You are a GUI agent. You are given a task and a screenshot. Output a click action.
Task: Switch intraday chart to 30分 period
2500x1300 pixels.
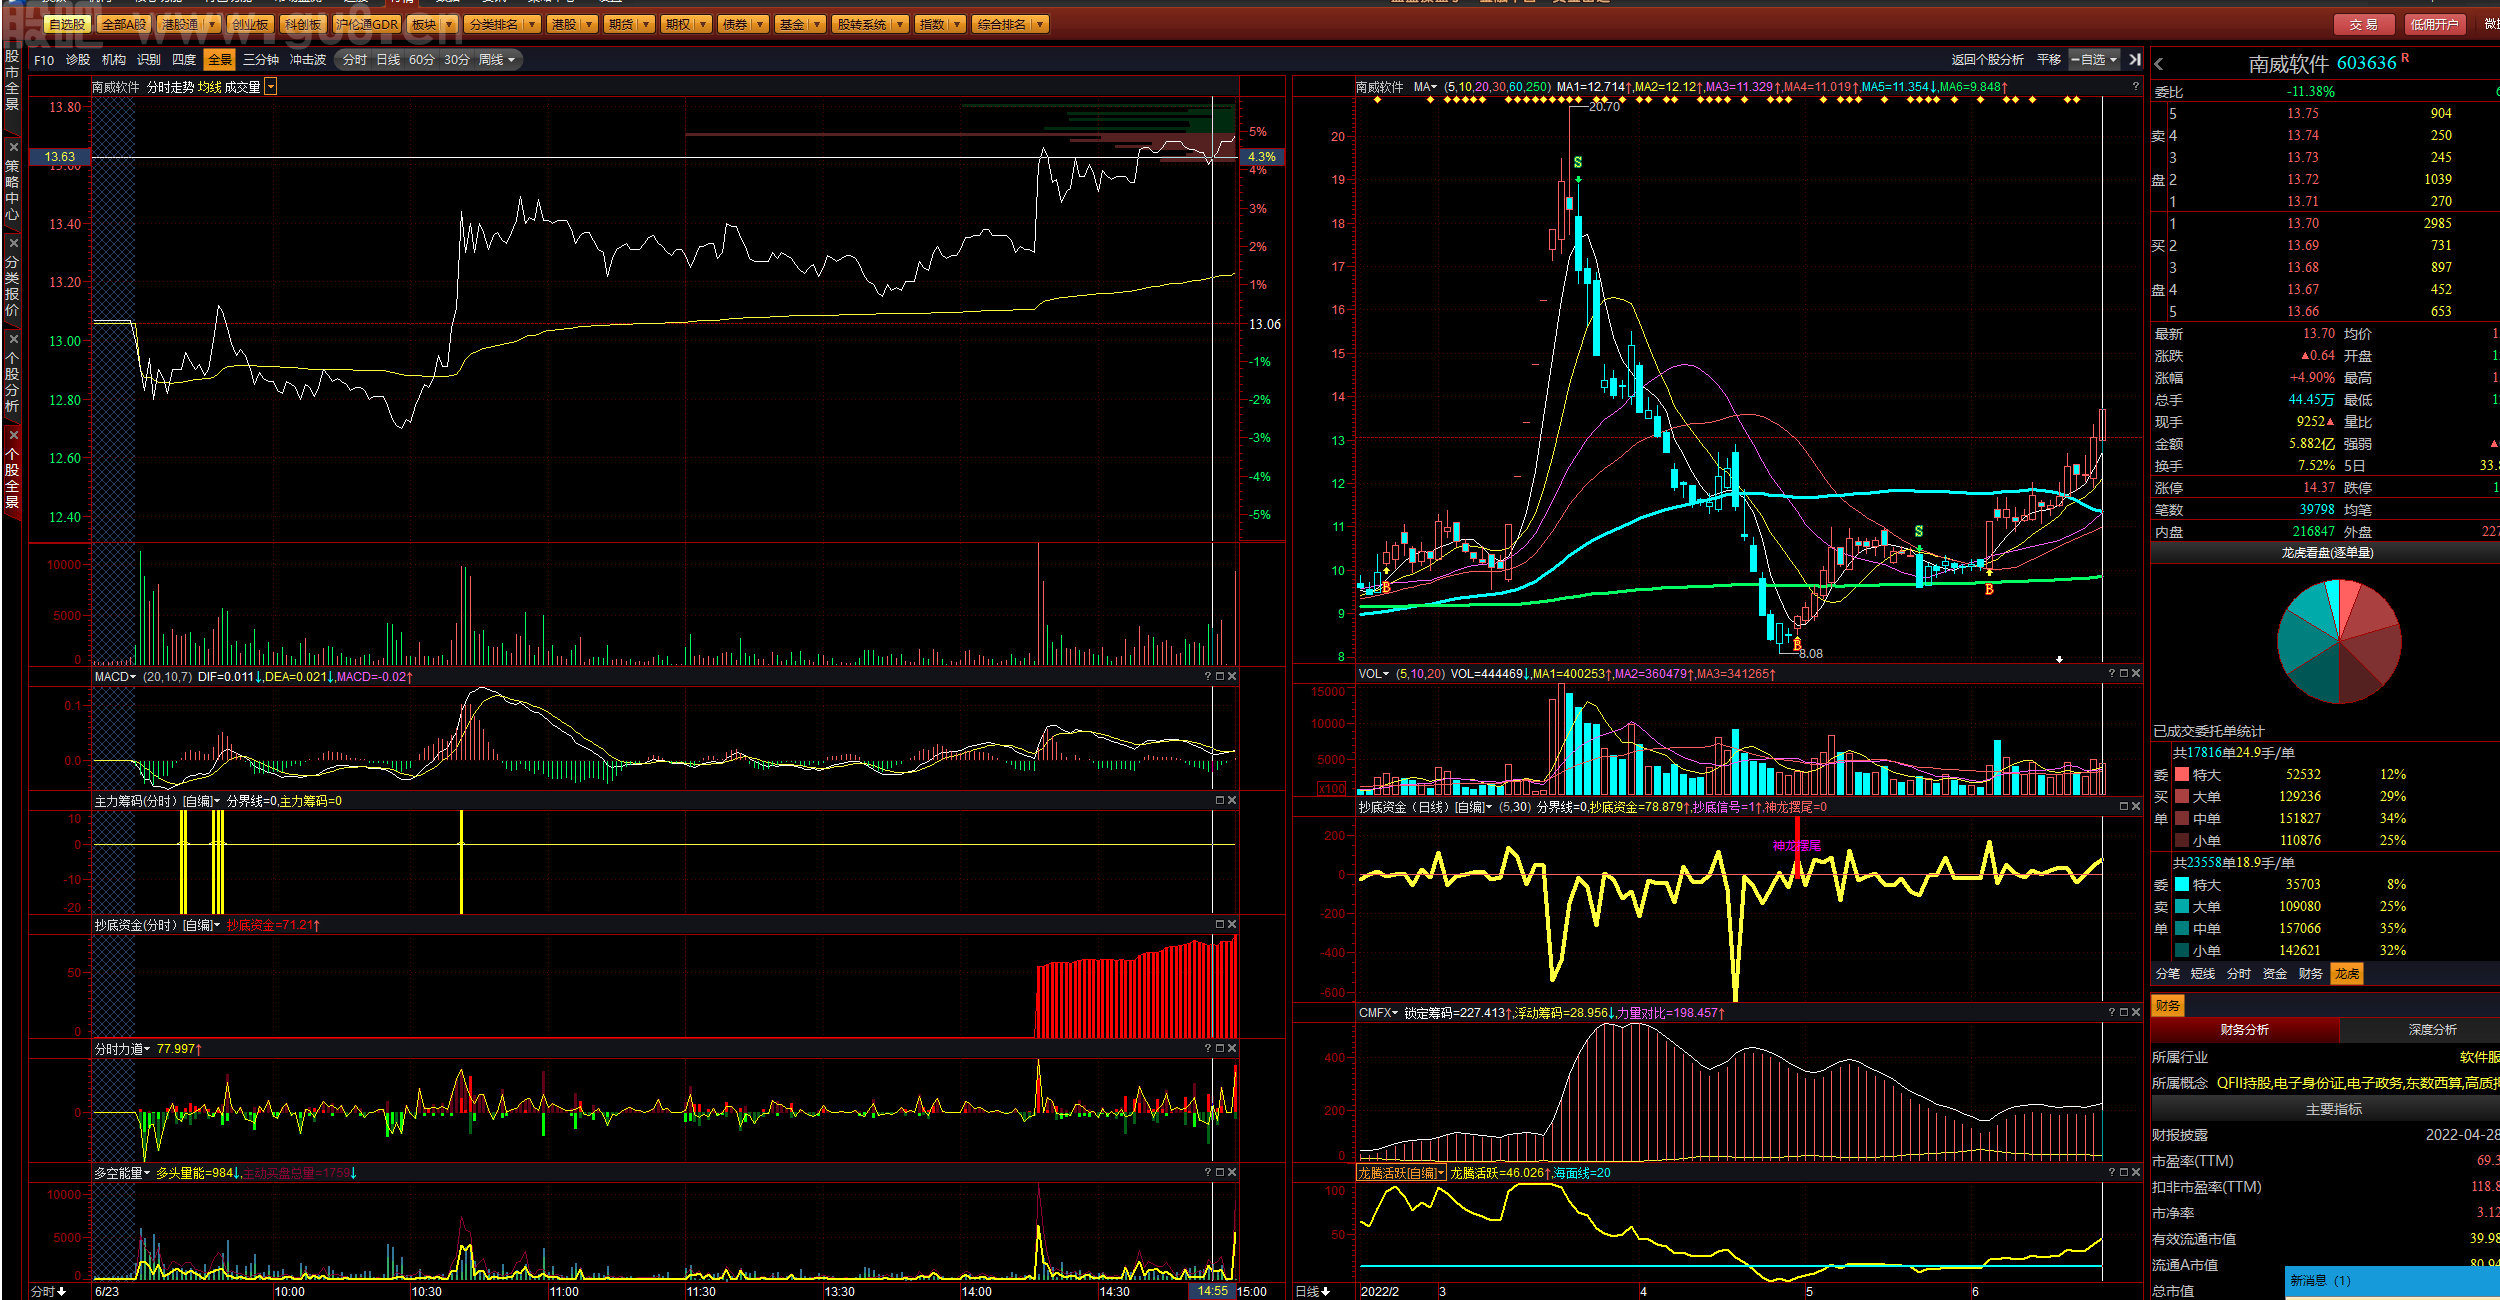pyautogui.click(x=457, y=60)
